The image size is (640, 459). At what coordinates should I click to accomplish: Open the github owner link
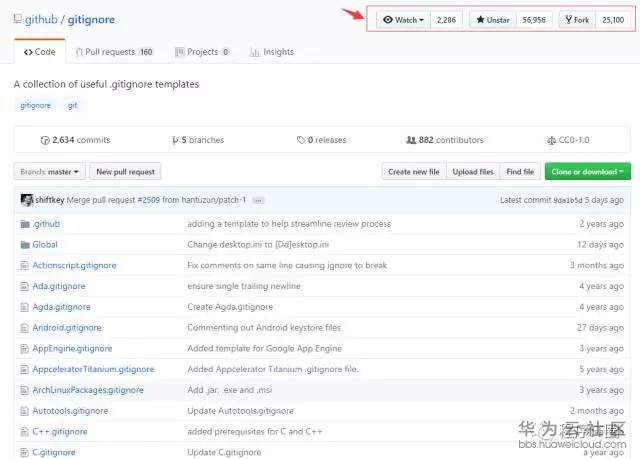click(41, 20)
